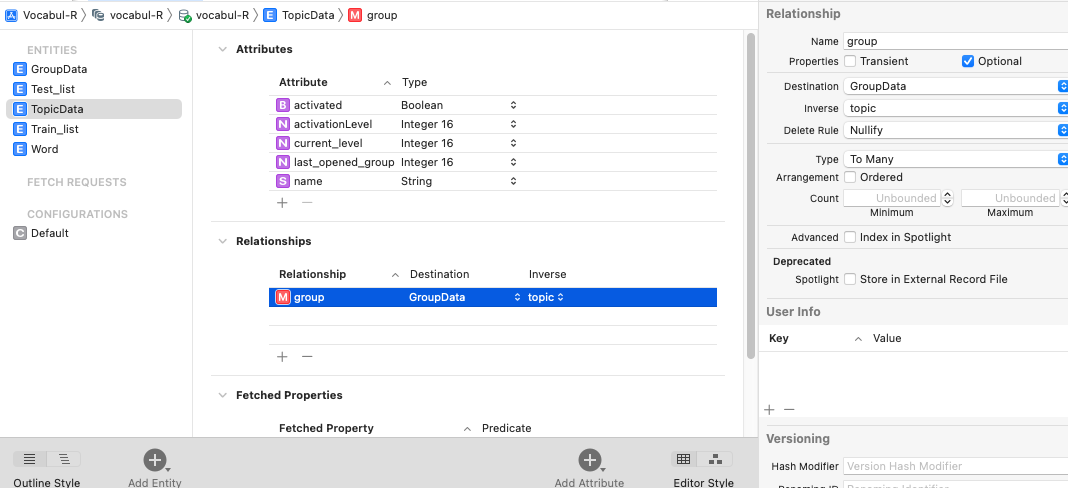
Task: Change inverse topic in relationship row
Action: (x=546, y=297)
